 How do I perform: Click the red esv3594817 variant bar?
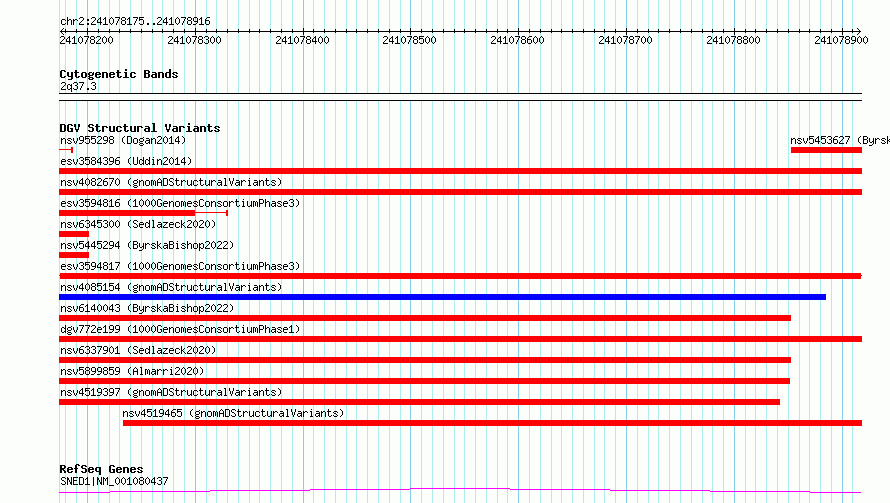tap(460, 276)
